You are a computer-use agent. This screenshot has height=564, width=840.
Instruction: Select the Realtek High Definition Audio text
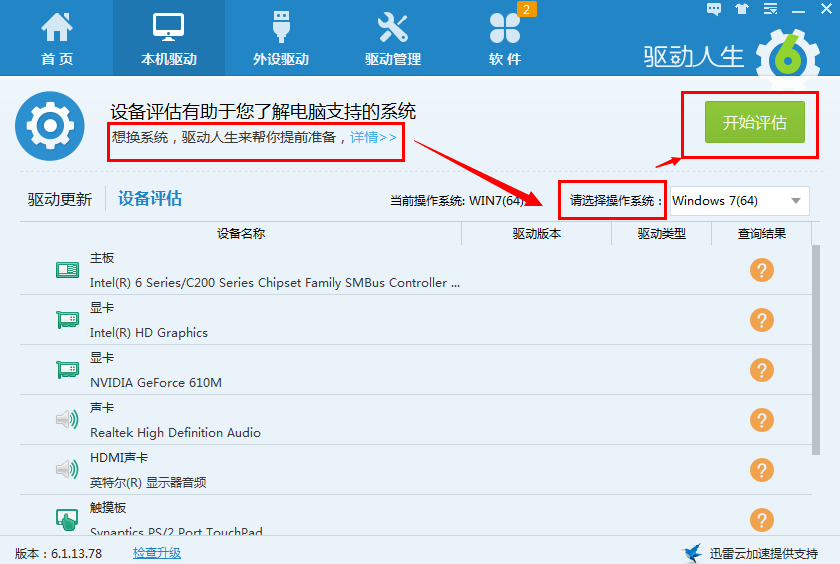[x=175, y=432]
